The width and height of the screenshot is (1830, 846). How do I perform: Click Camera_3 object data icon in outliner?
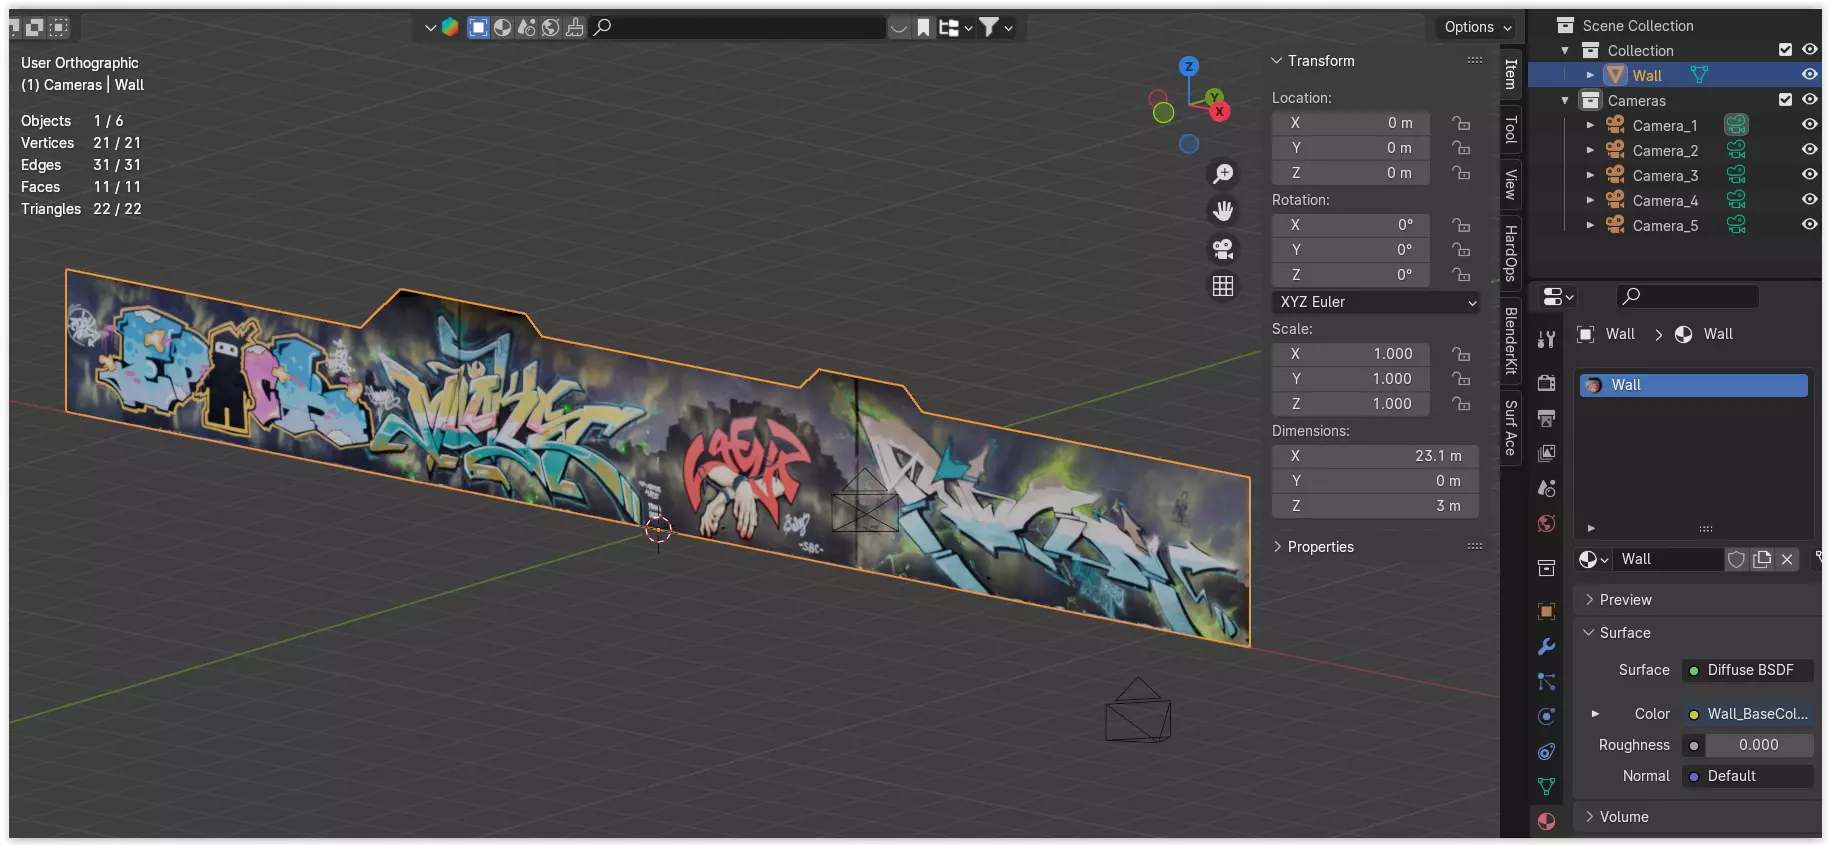(1736, 175)
